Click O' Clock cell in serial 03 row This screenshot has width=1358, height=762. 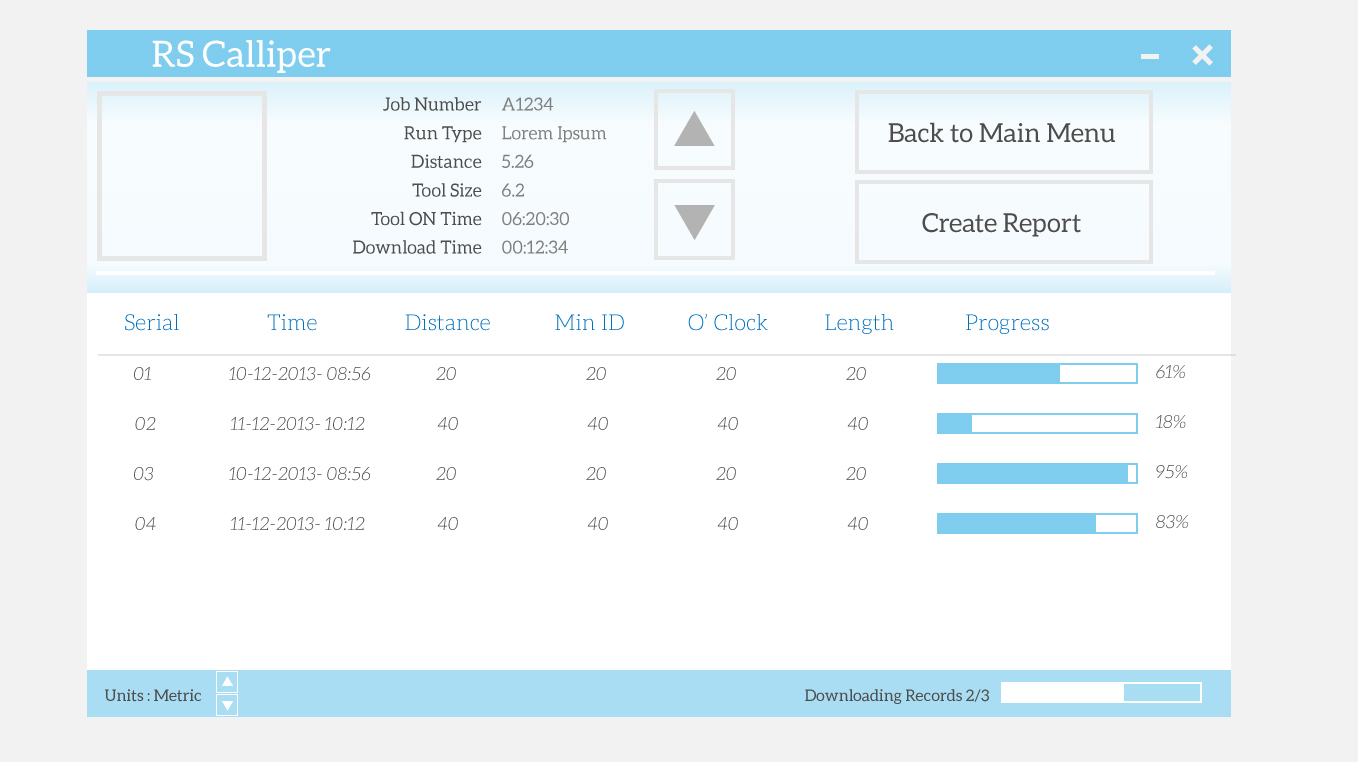pyautogui.click(x=726, y=474)
